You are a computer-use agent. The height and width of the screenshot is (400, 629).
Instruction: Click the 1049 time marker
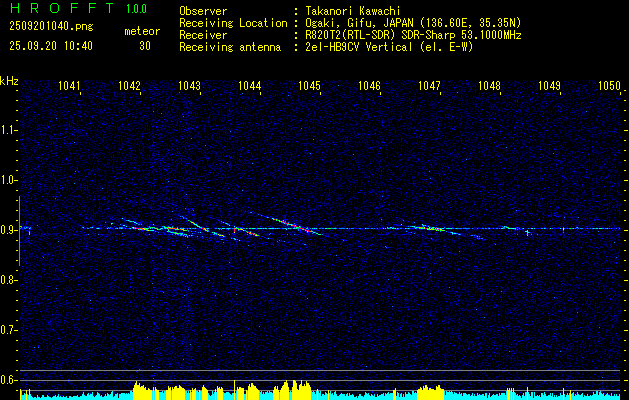pyautogui.click(x=549, y=85)
